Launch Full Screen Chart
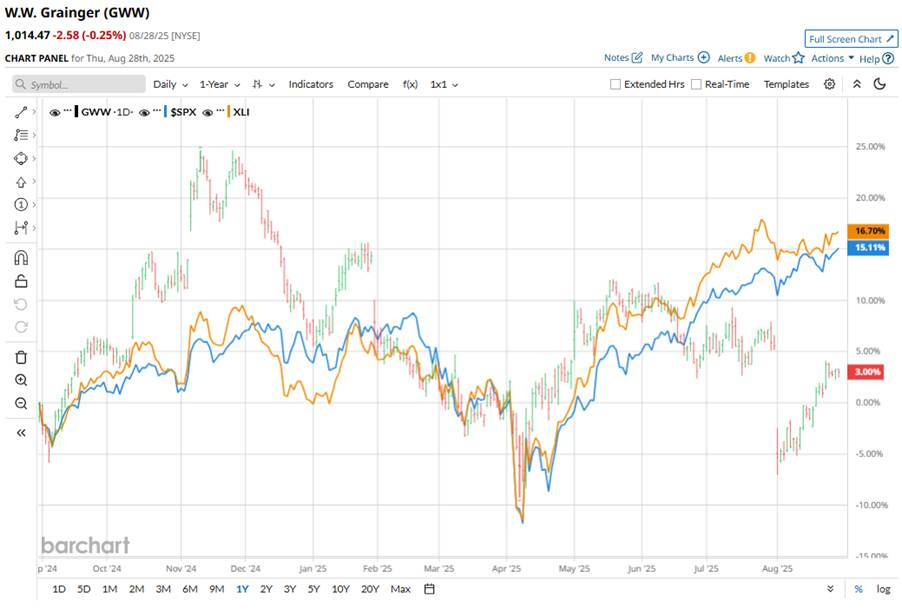The width and height of the screenshot is (902, 609). [x=851, y=39]
